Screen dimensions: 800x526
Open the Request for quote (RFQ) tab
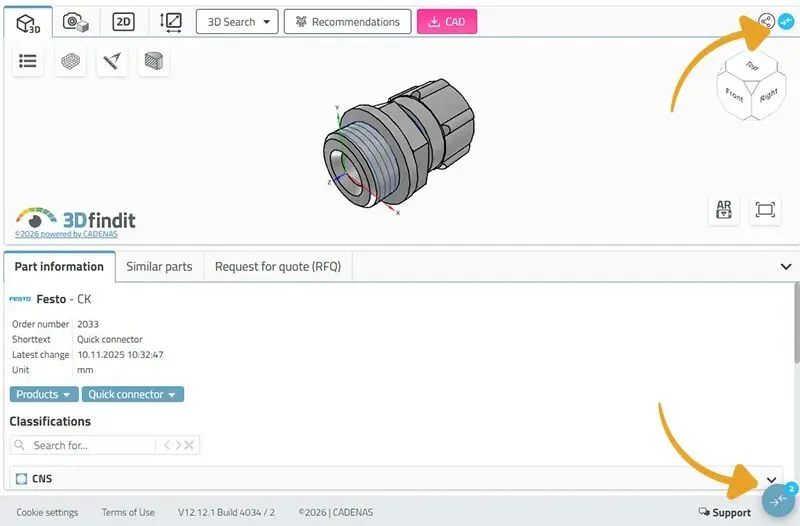pos(278,267)
